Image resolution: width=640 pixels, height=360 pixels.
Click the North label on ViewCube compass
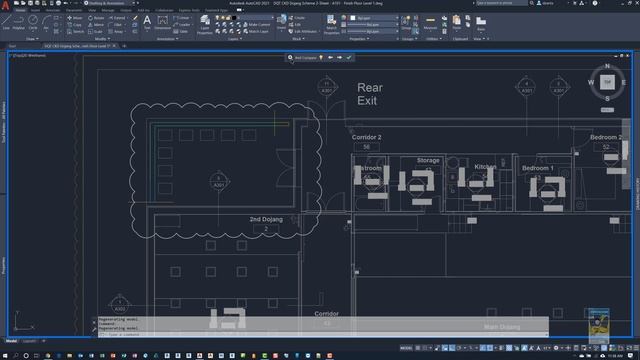607,66
